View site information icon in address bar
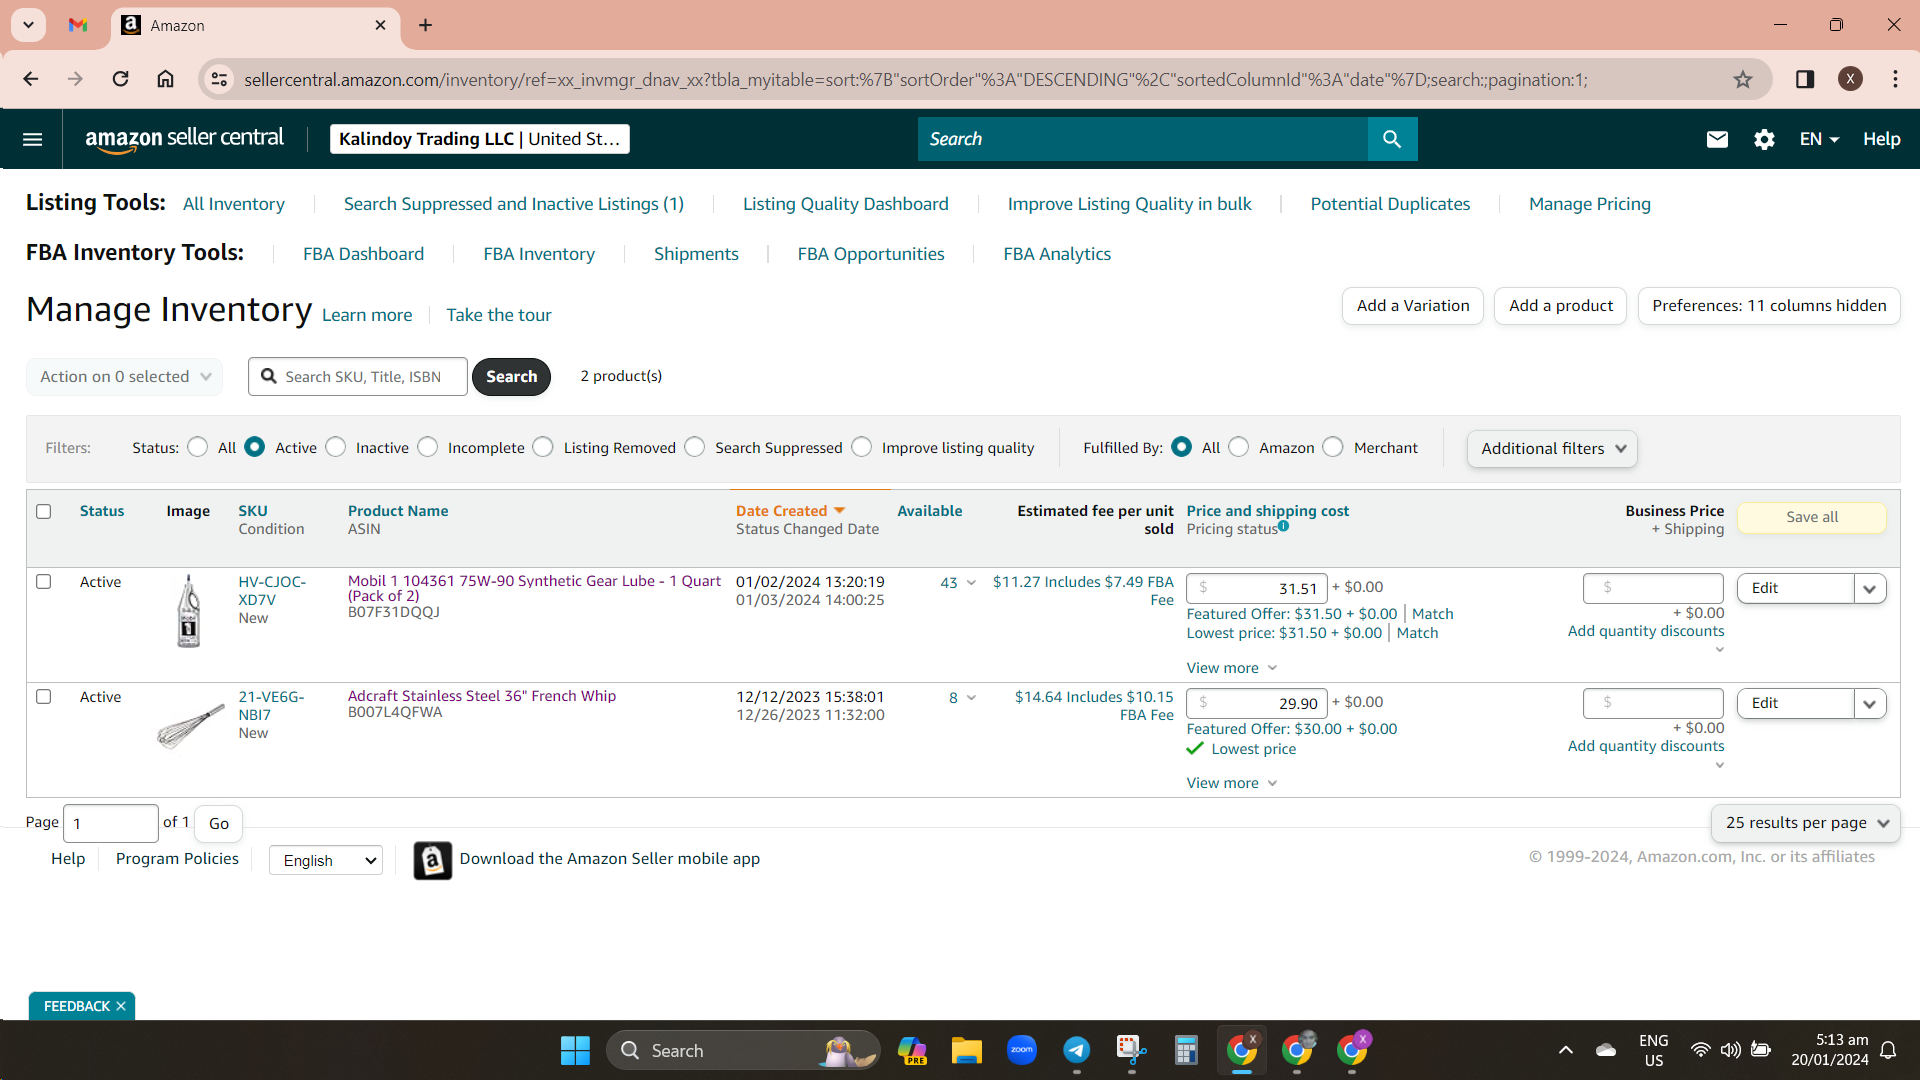The height and width of the screenshot is (1080, 1920). 219,79
